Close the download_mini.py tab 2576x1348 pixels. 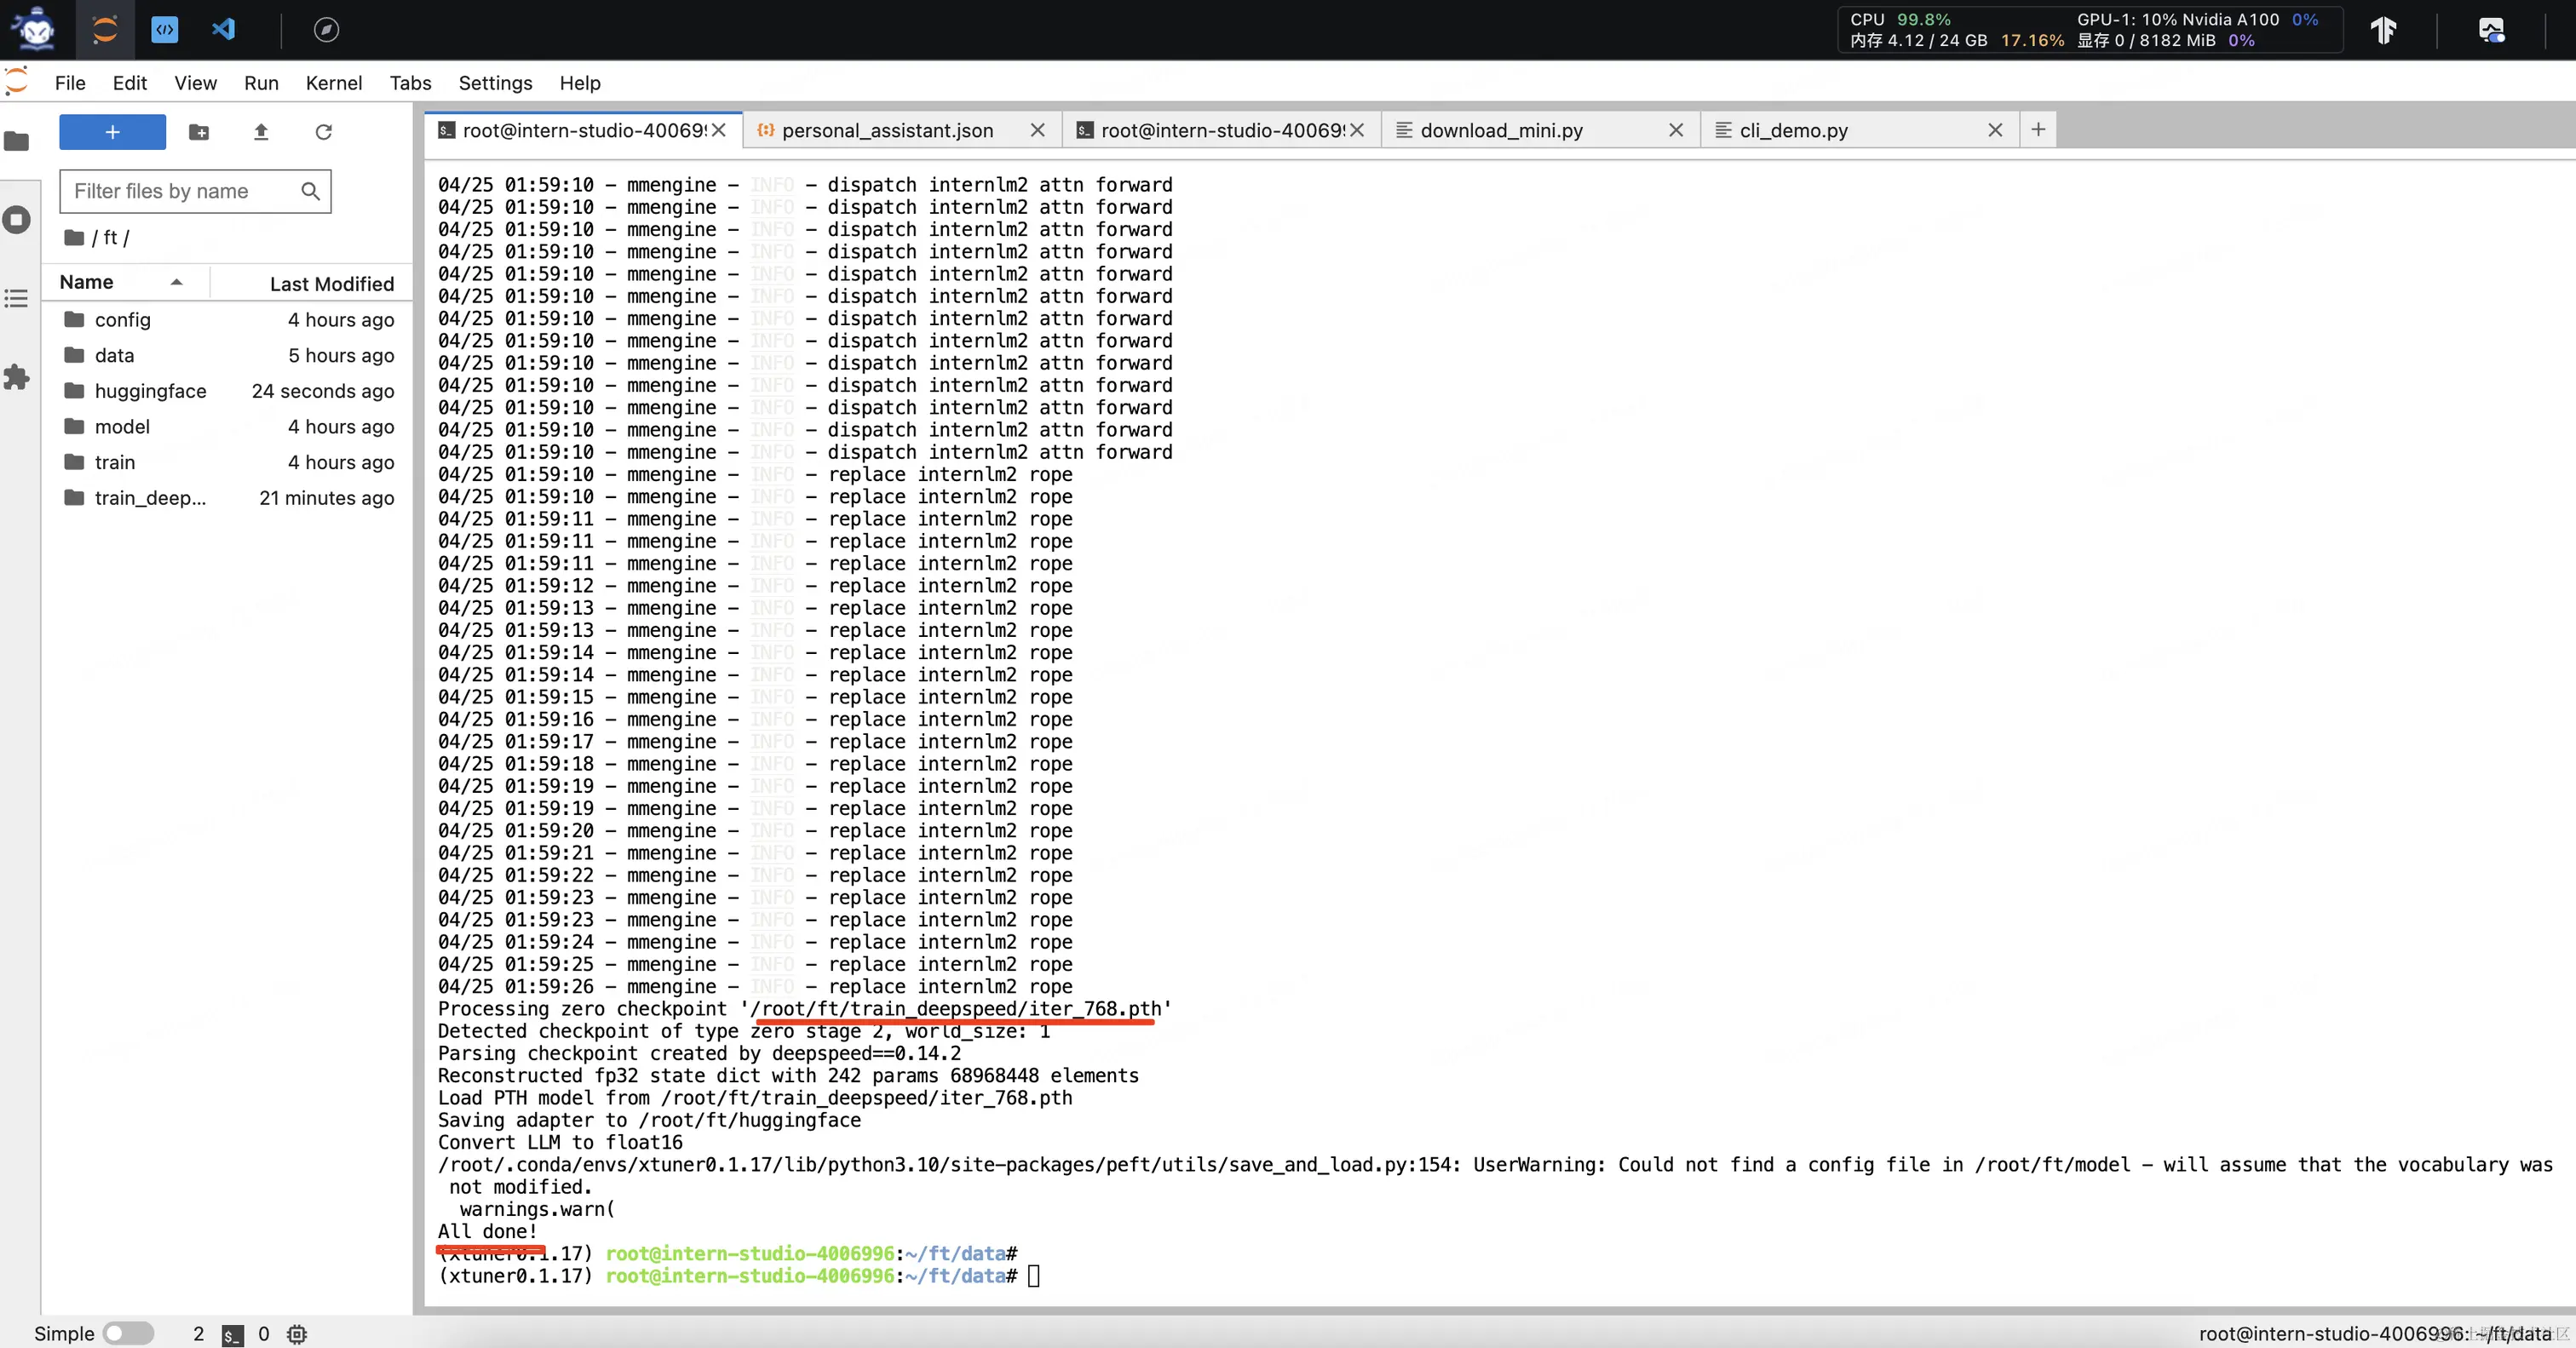[x=1676, y=130]
